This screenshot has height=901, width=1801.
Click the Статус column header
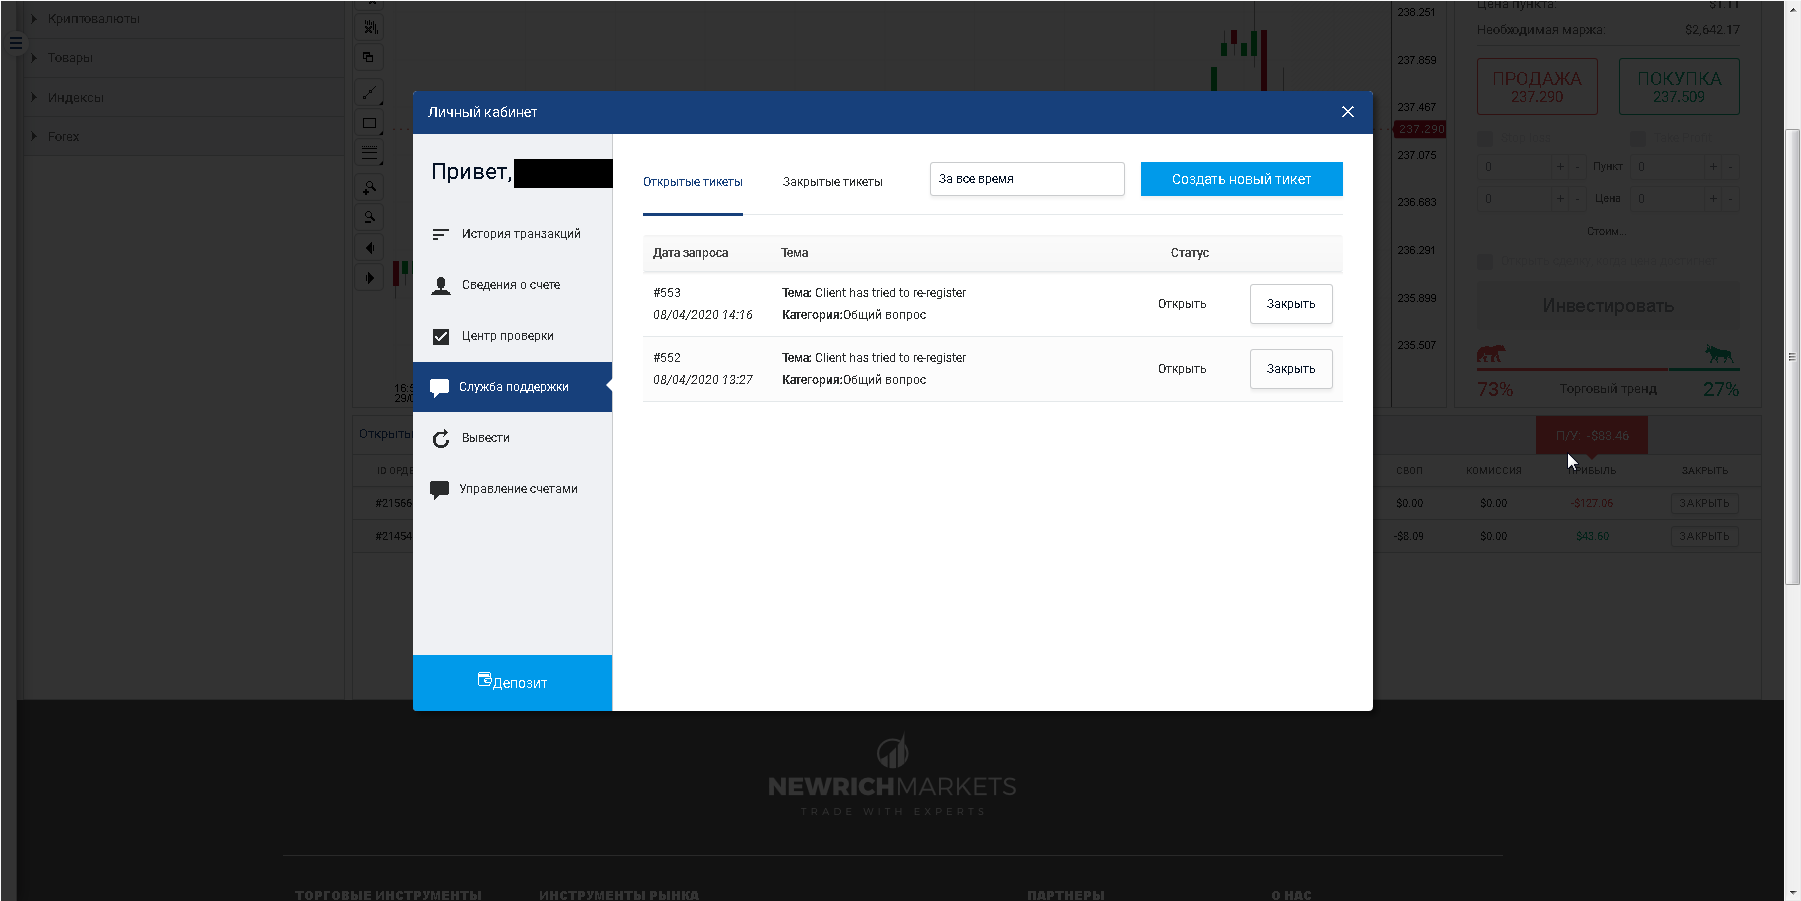point(1190,253)
